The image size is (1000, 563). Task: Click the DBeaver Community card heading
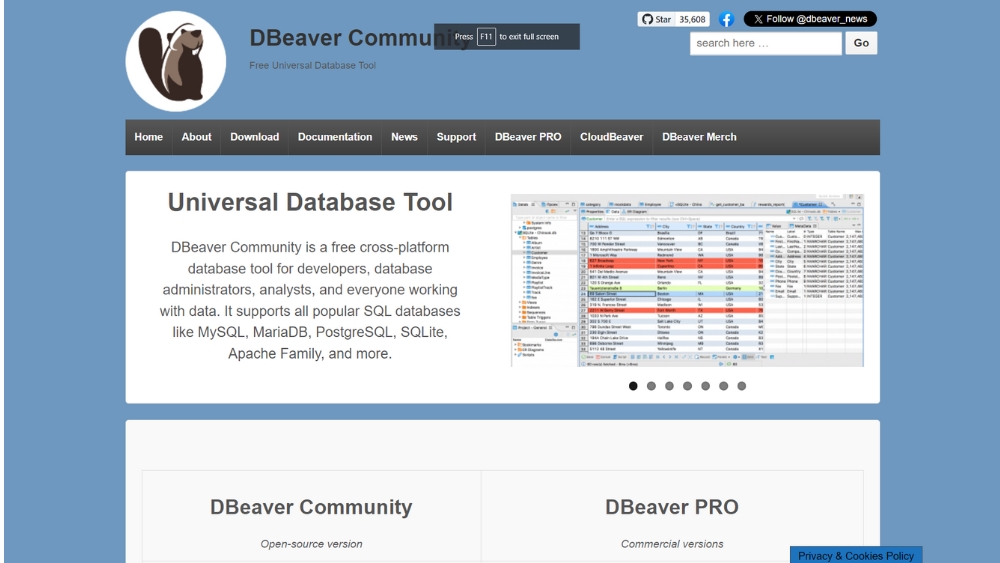pos(311,507)
